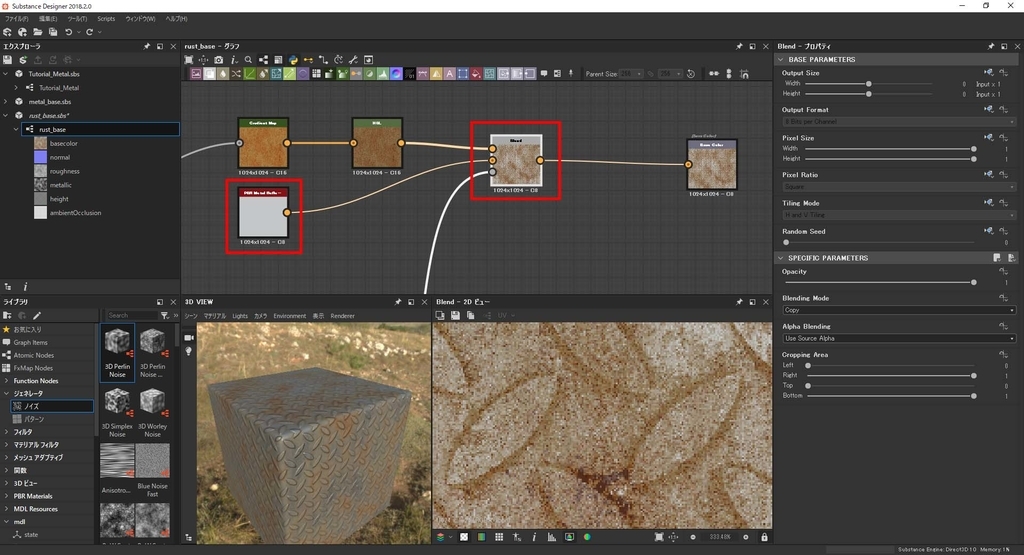Click the save image icon in 2D view

click(455, 315)
